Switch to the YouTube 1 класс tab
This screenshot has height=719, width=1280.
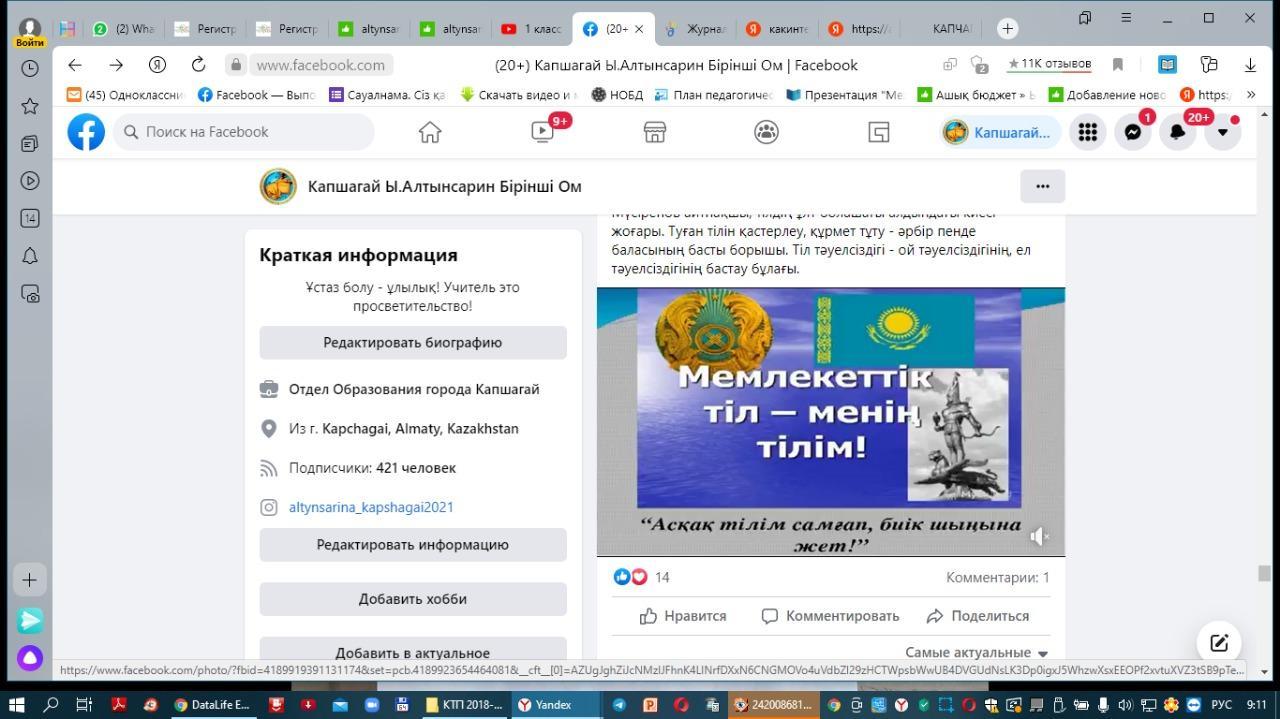click(532, 29)
